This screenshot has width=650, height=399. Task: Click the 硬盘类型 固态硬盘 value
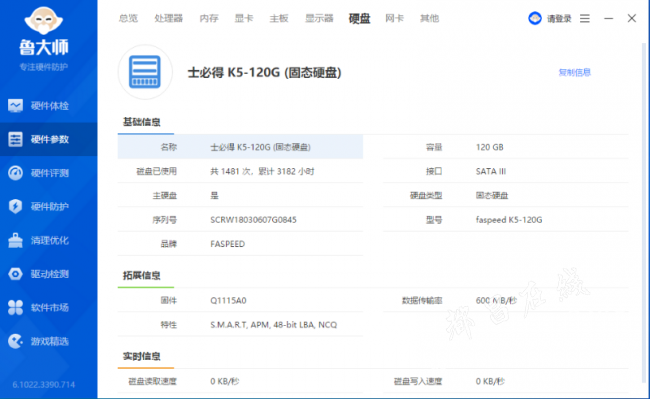492,195
